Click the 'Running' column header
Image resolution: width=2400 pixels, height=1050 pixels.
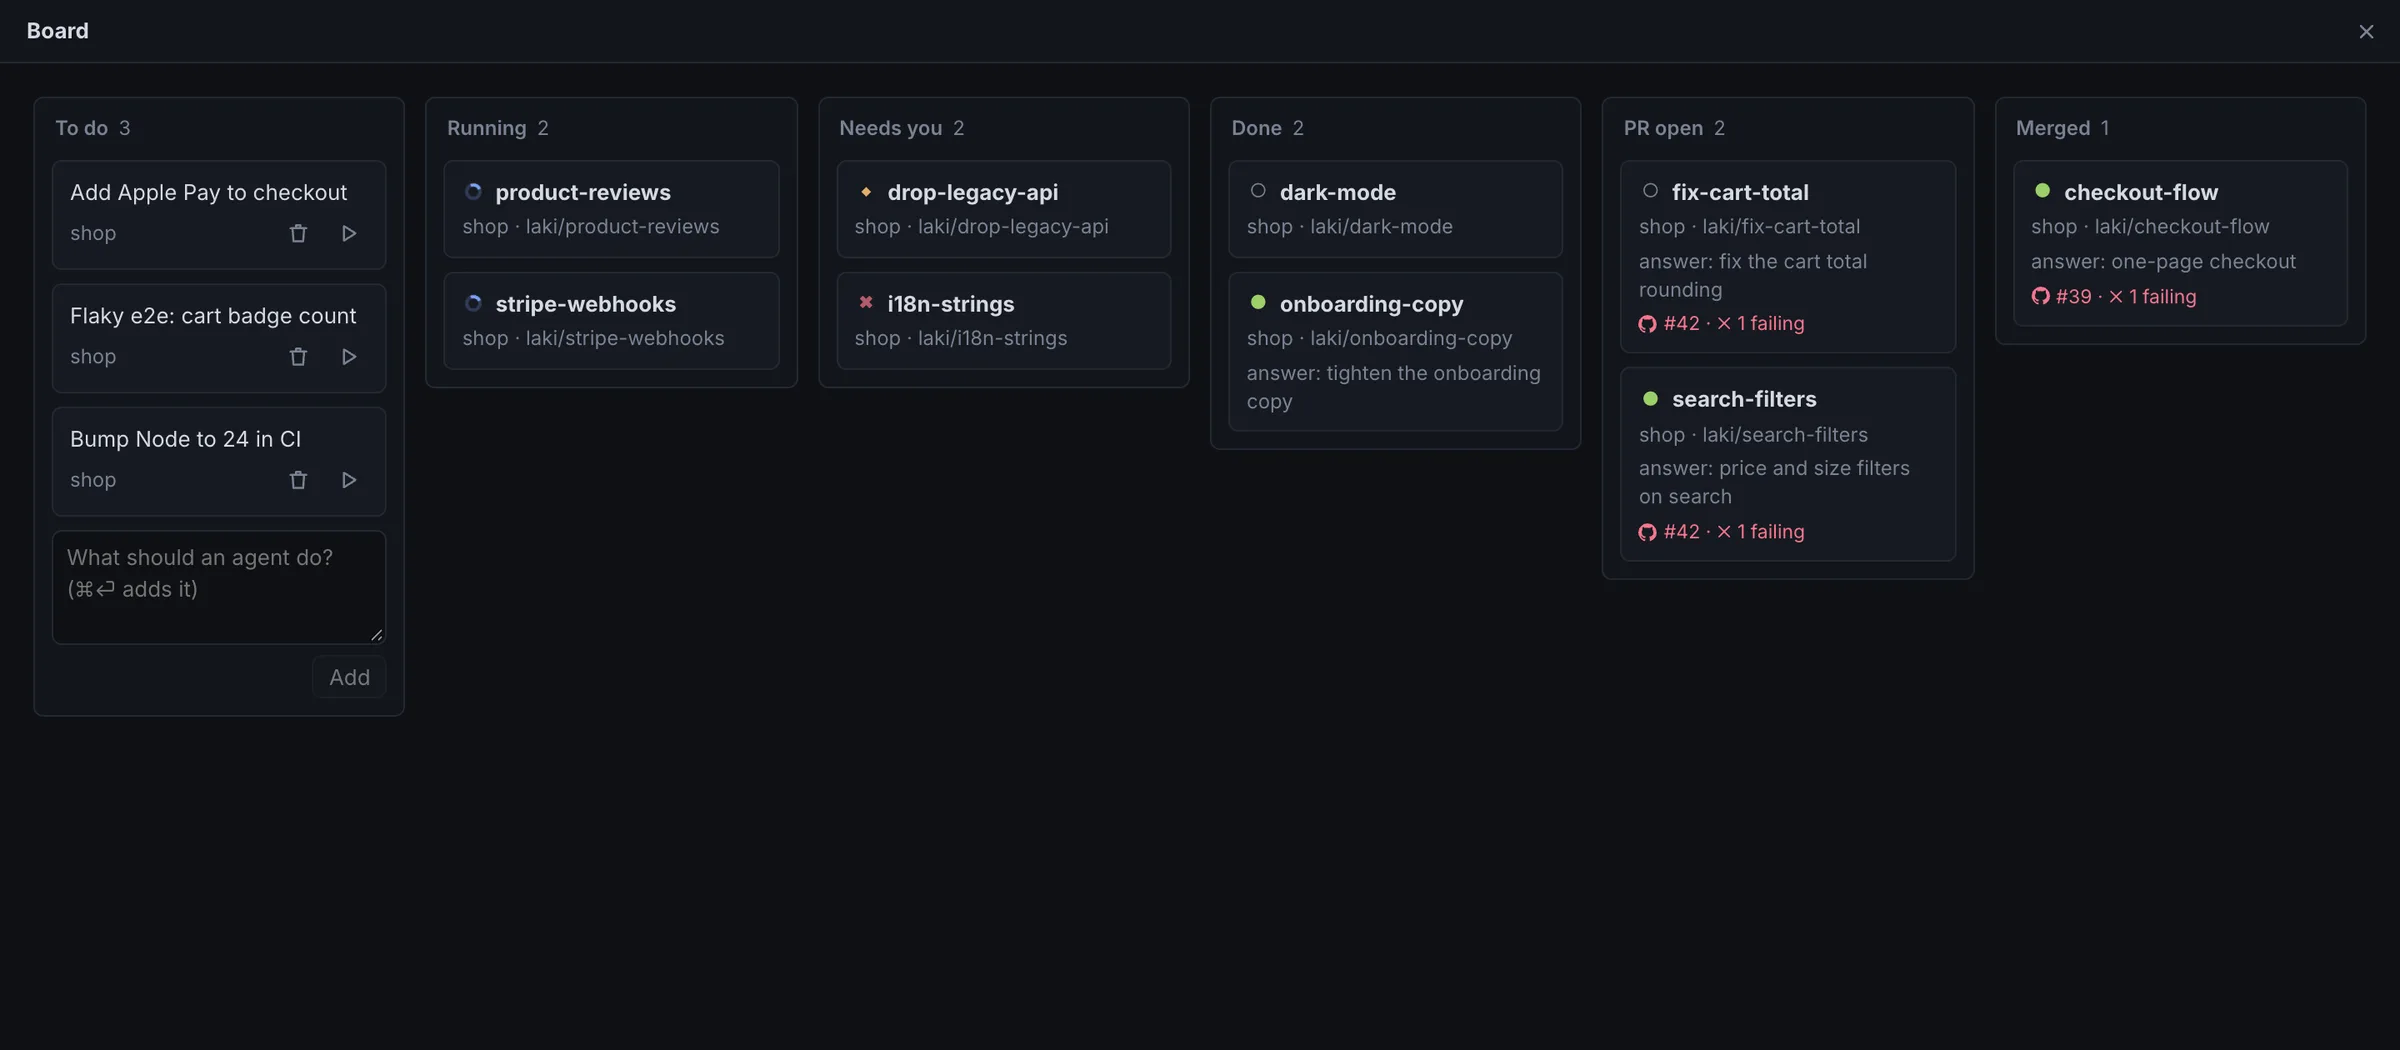tap(486, 128)
